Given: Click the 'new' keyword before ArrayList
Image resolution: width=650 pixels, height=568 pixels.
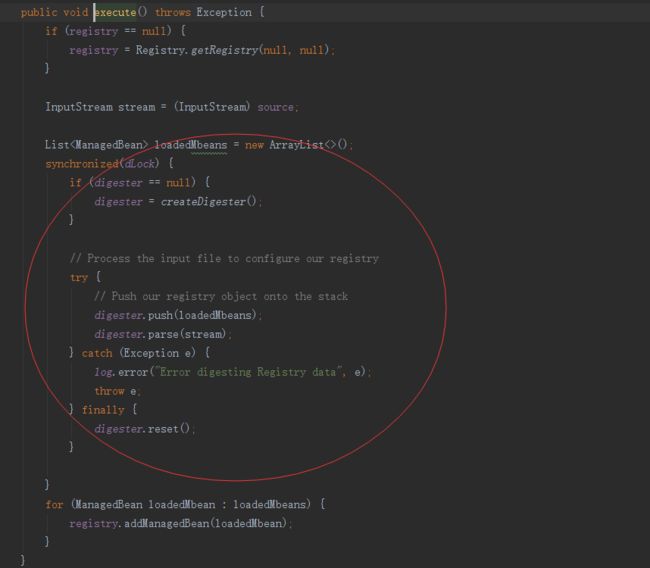Looking at the screenshot, I should click(x=254, y=145).
